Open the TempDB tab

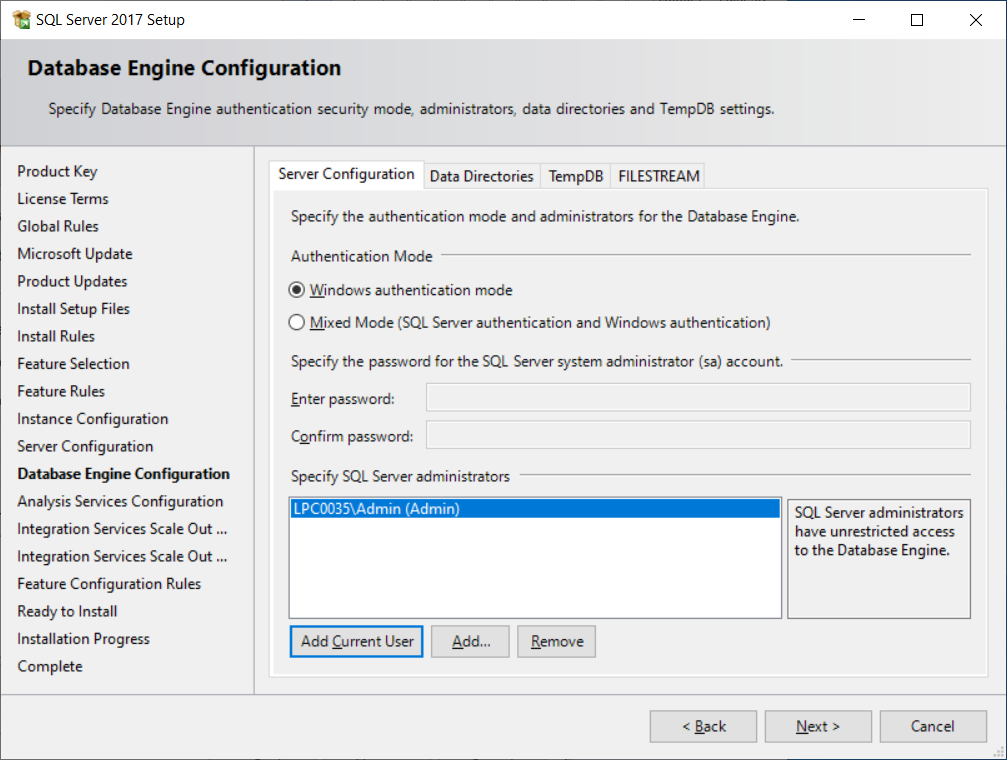click(x=575, y=176)
